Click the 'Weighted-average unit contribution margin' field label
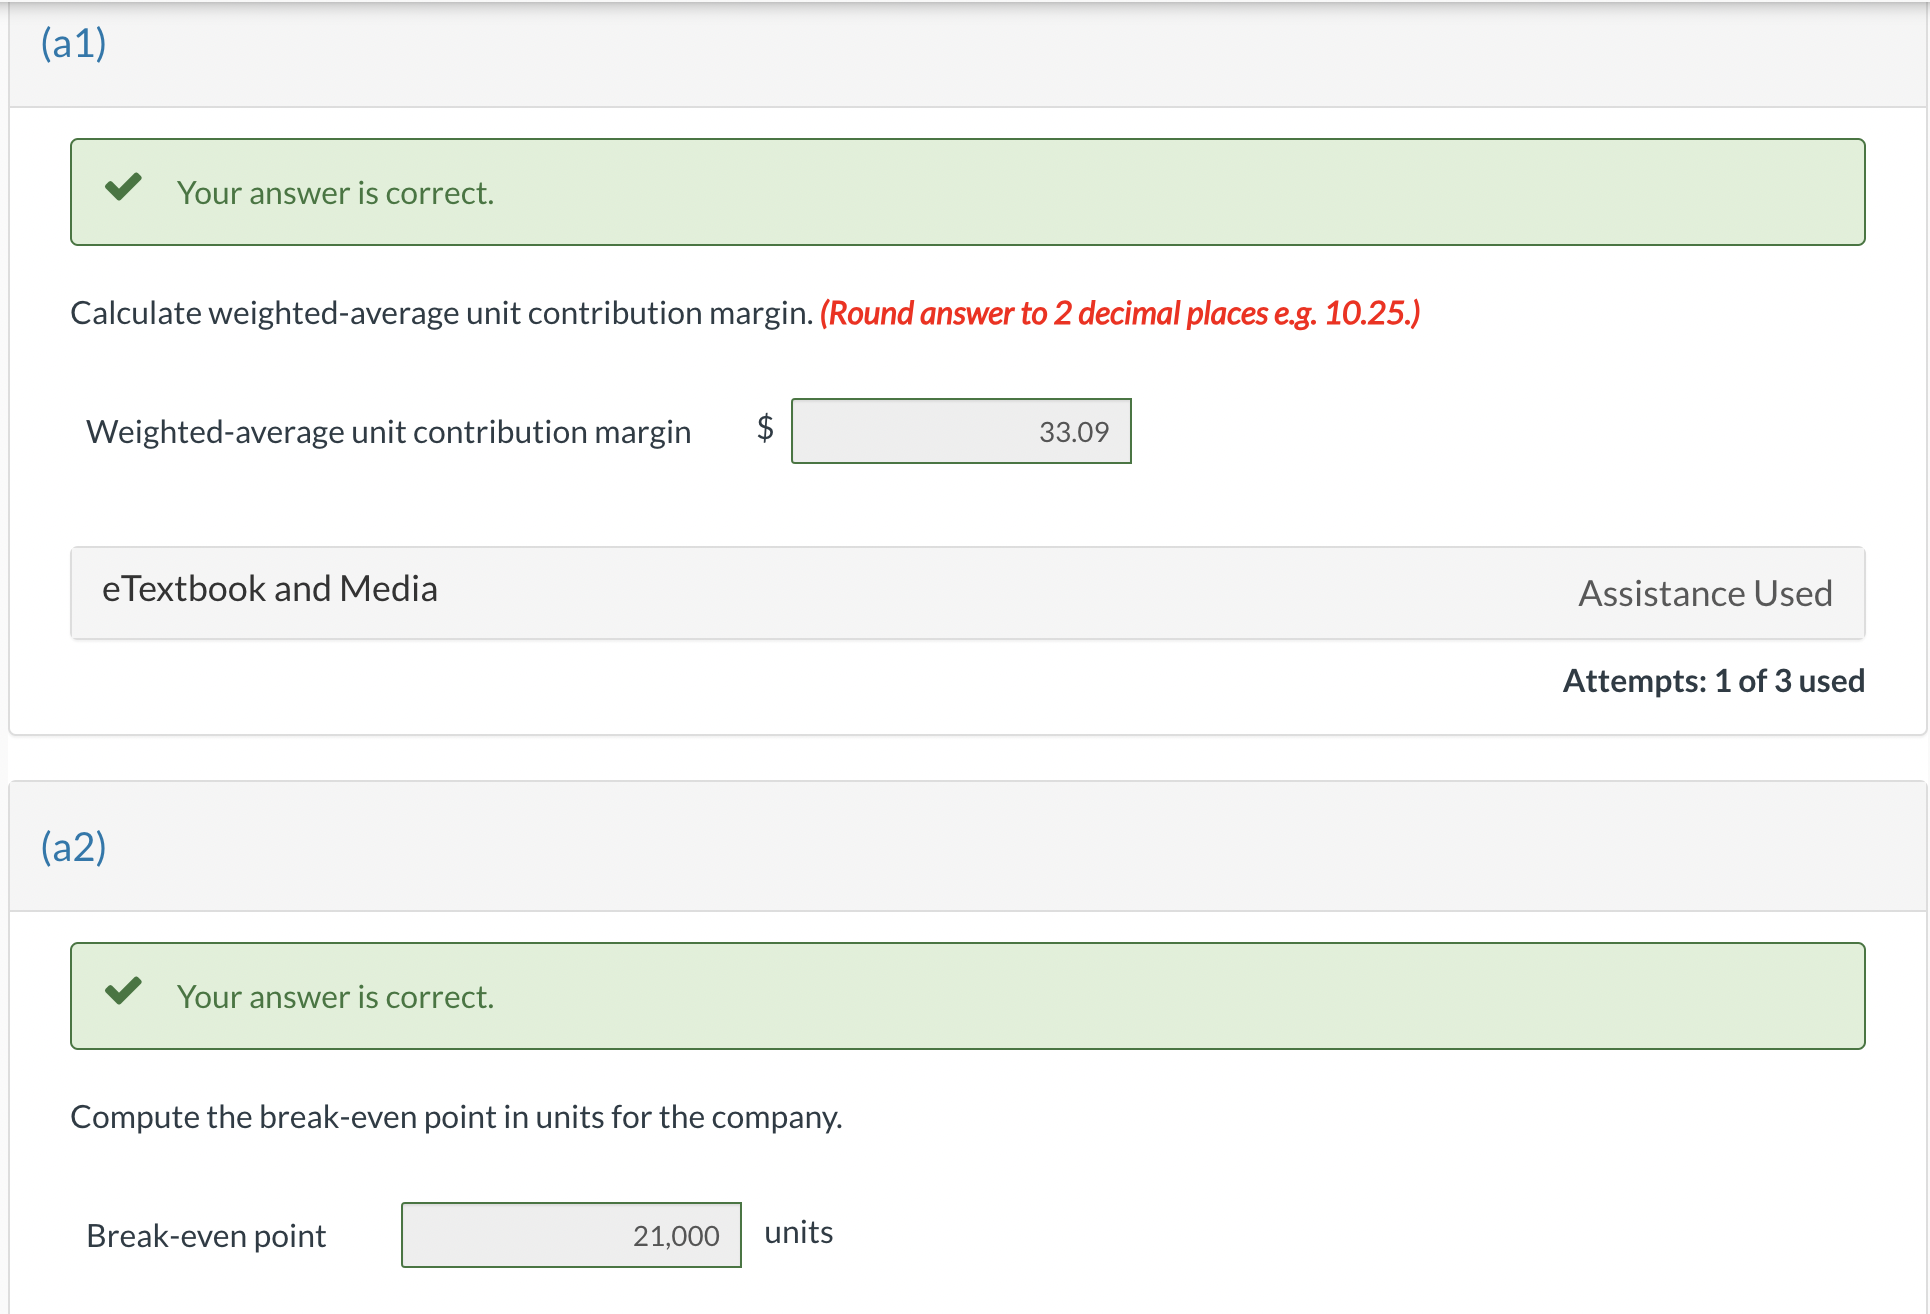The width and height of the screenshot is (1930, 1314). click(x=389, y=432)
